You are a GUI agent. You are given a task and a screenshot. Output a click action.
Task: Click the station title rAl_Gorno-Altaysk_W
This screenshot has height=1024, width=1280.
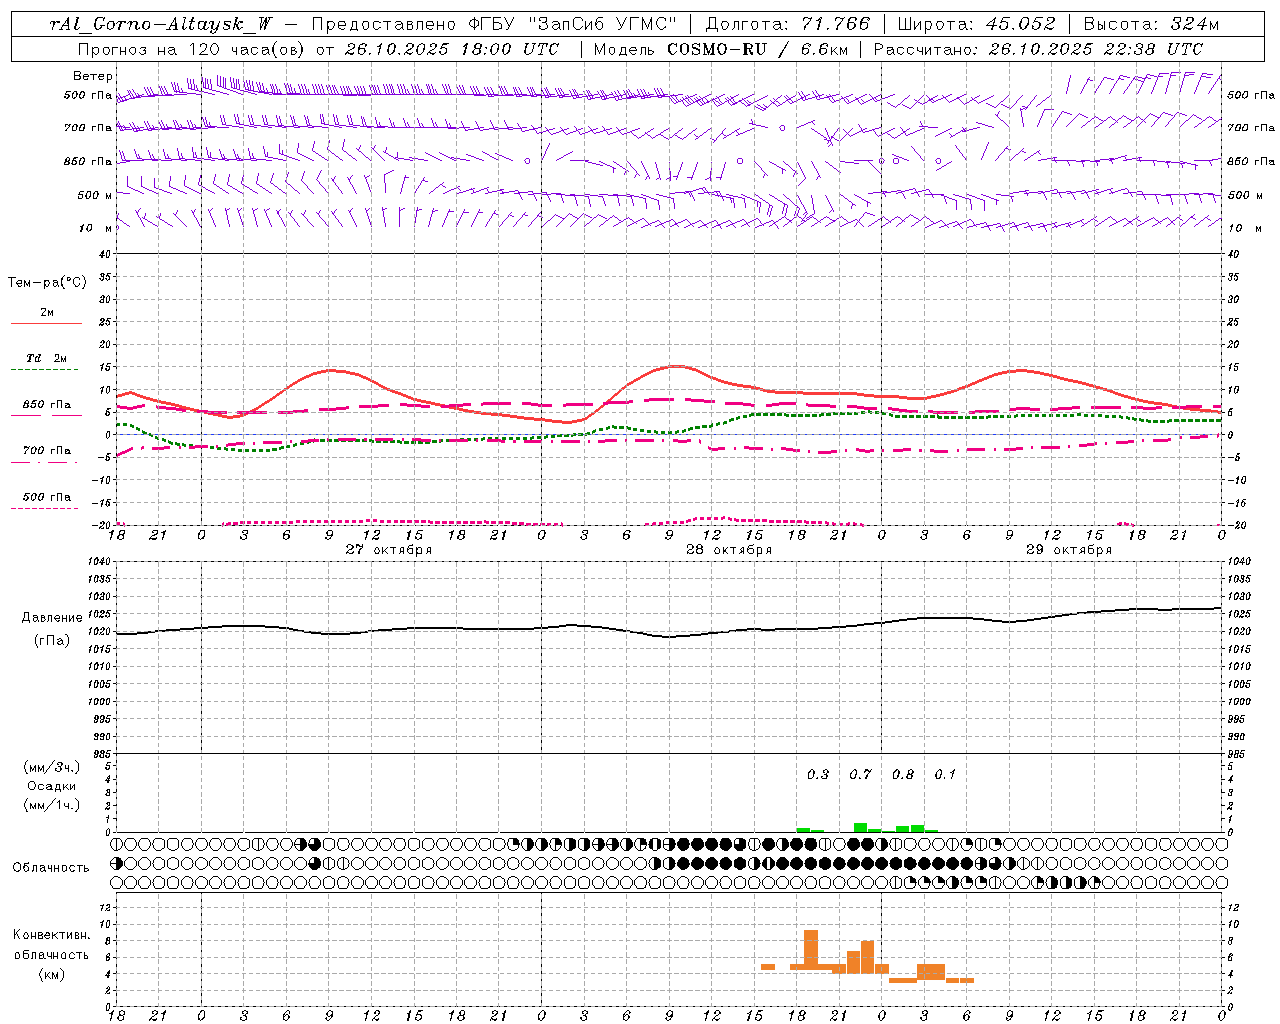tap(160, 25)
